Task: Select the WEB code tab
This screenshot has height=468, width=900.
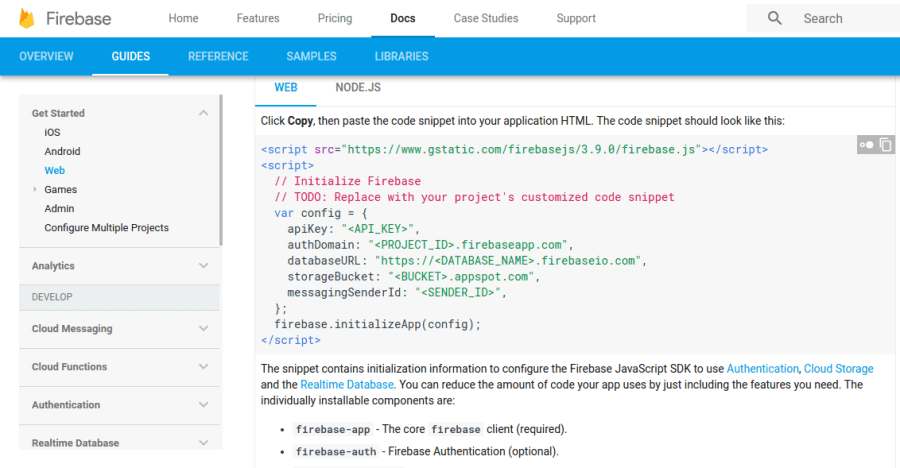Action: click(x=285, y=88)
